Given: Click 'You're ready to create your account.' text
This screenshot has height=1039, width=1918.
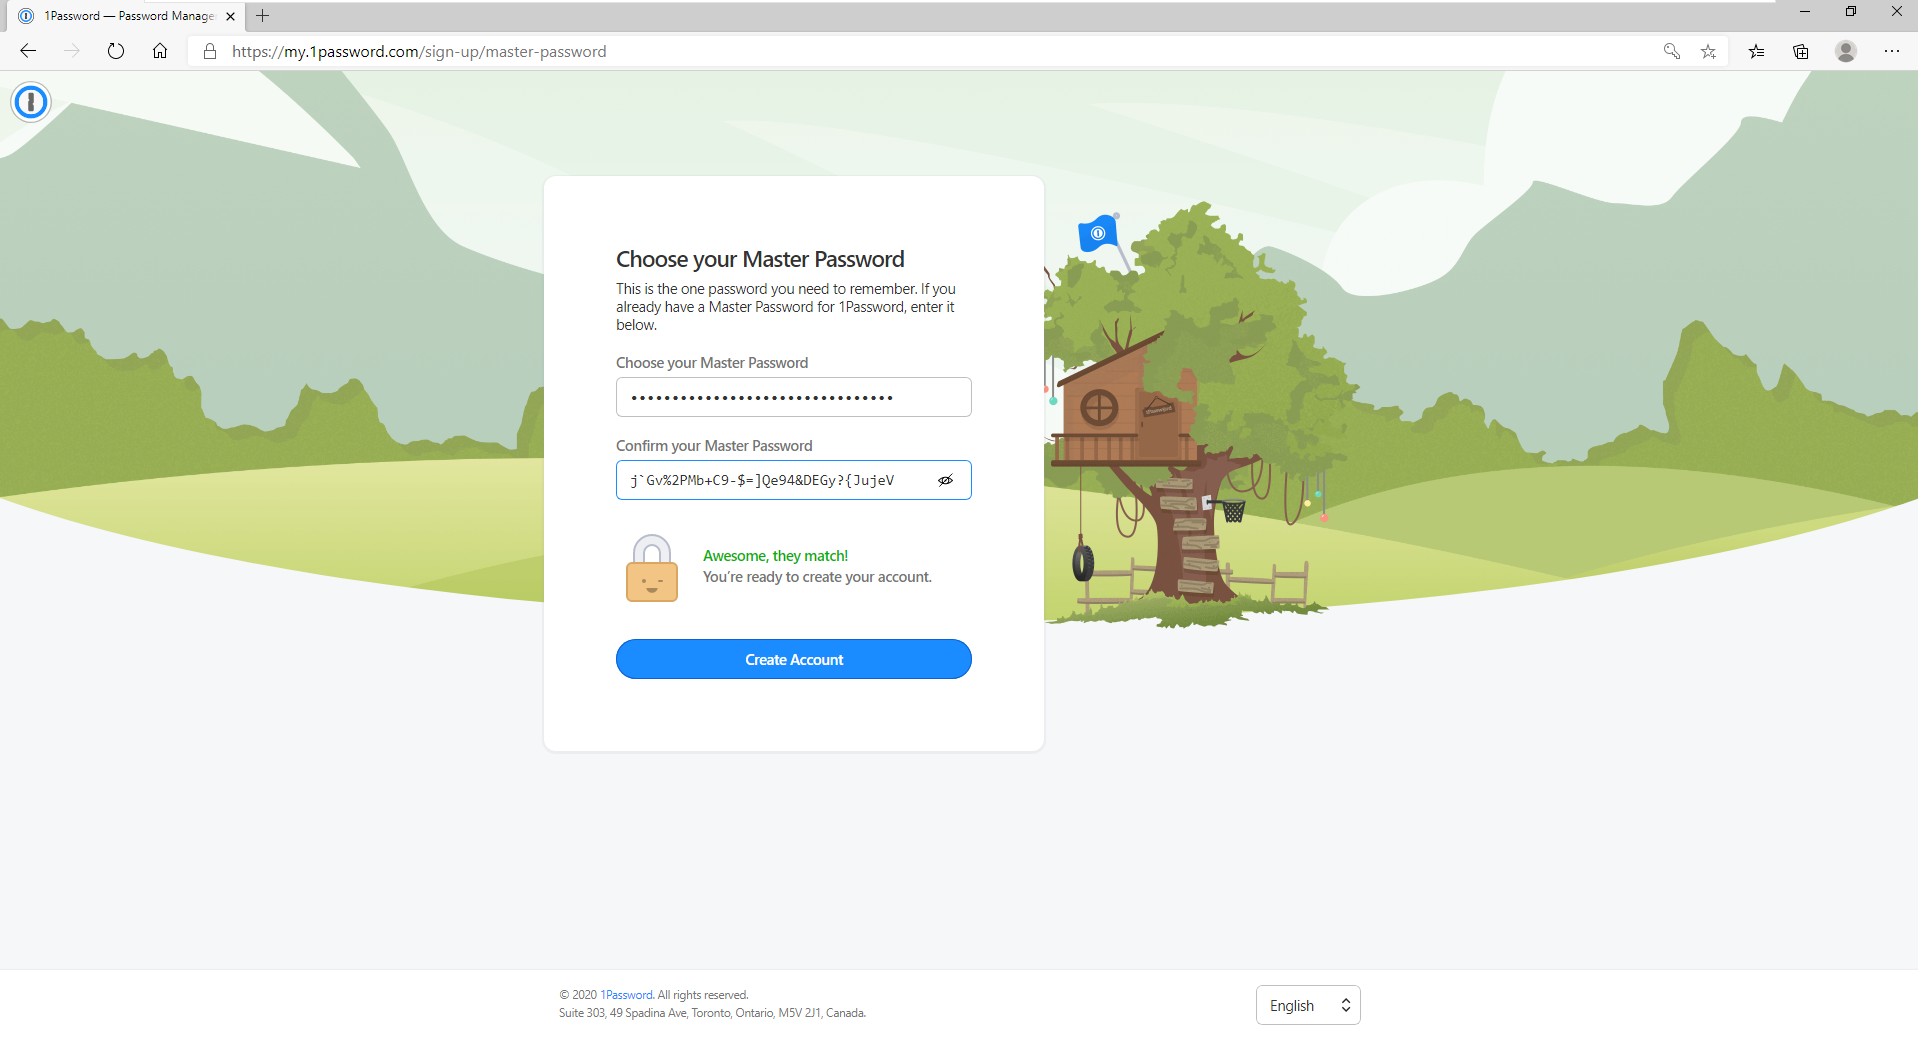Looking at the screenshot, I should [817, 577].
